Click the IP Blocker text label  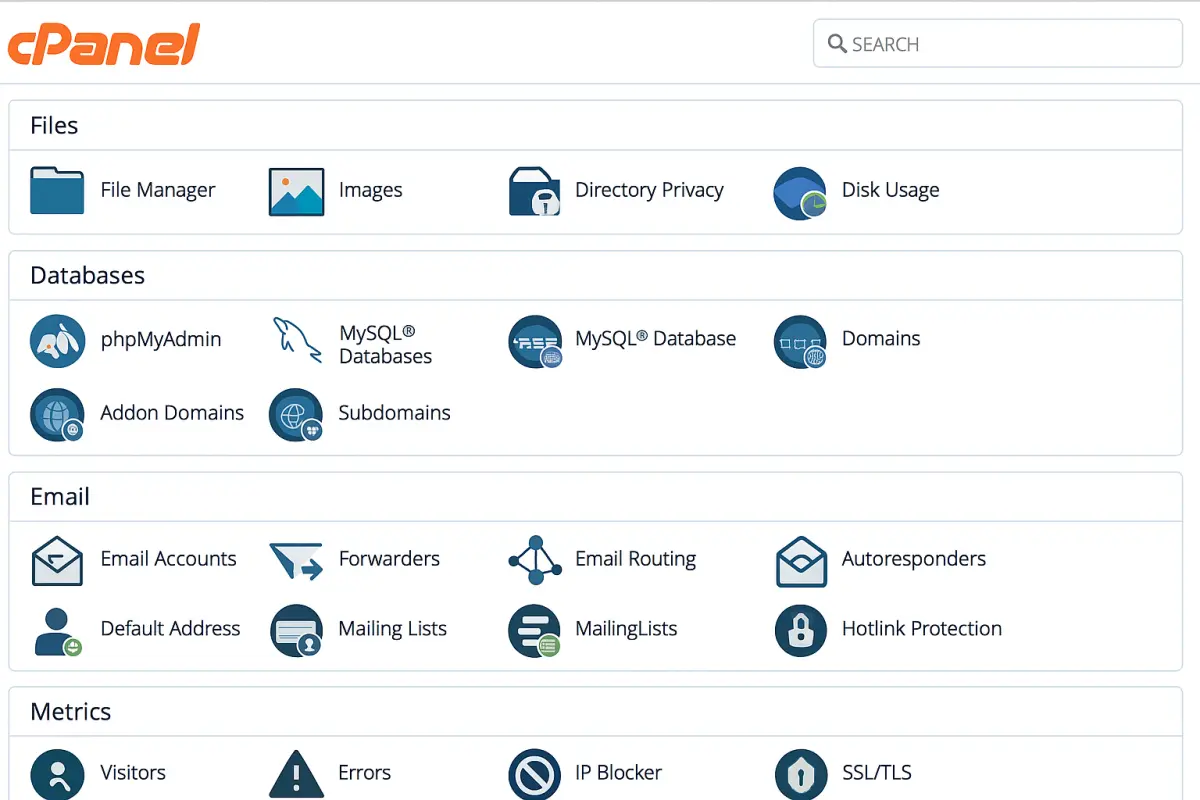[618, 773]
